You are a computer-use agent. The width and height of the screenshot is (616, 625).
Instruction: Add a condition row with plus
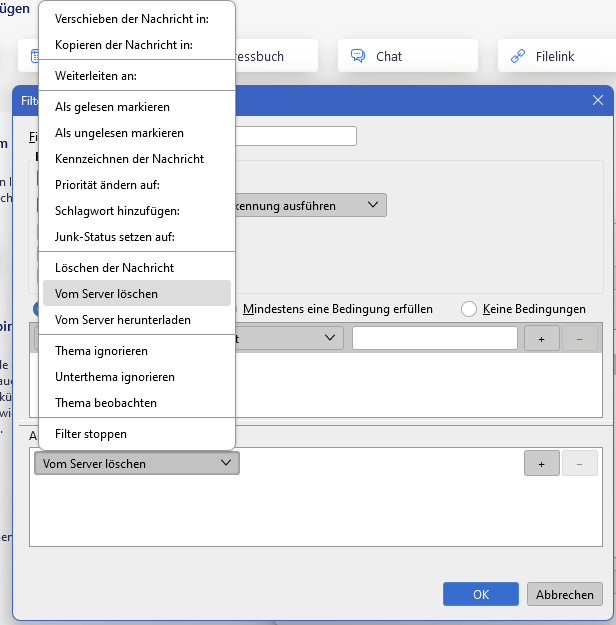541,338
